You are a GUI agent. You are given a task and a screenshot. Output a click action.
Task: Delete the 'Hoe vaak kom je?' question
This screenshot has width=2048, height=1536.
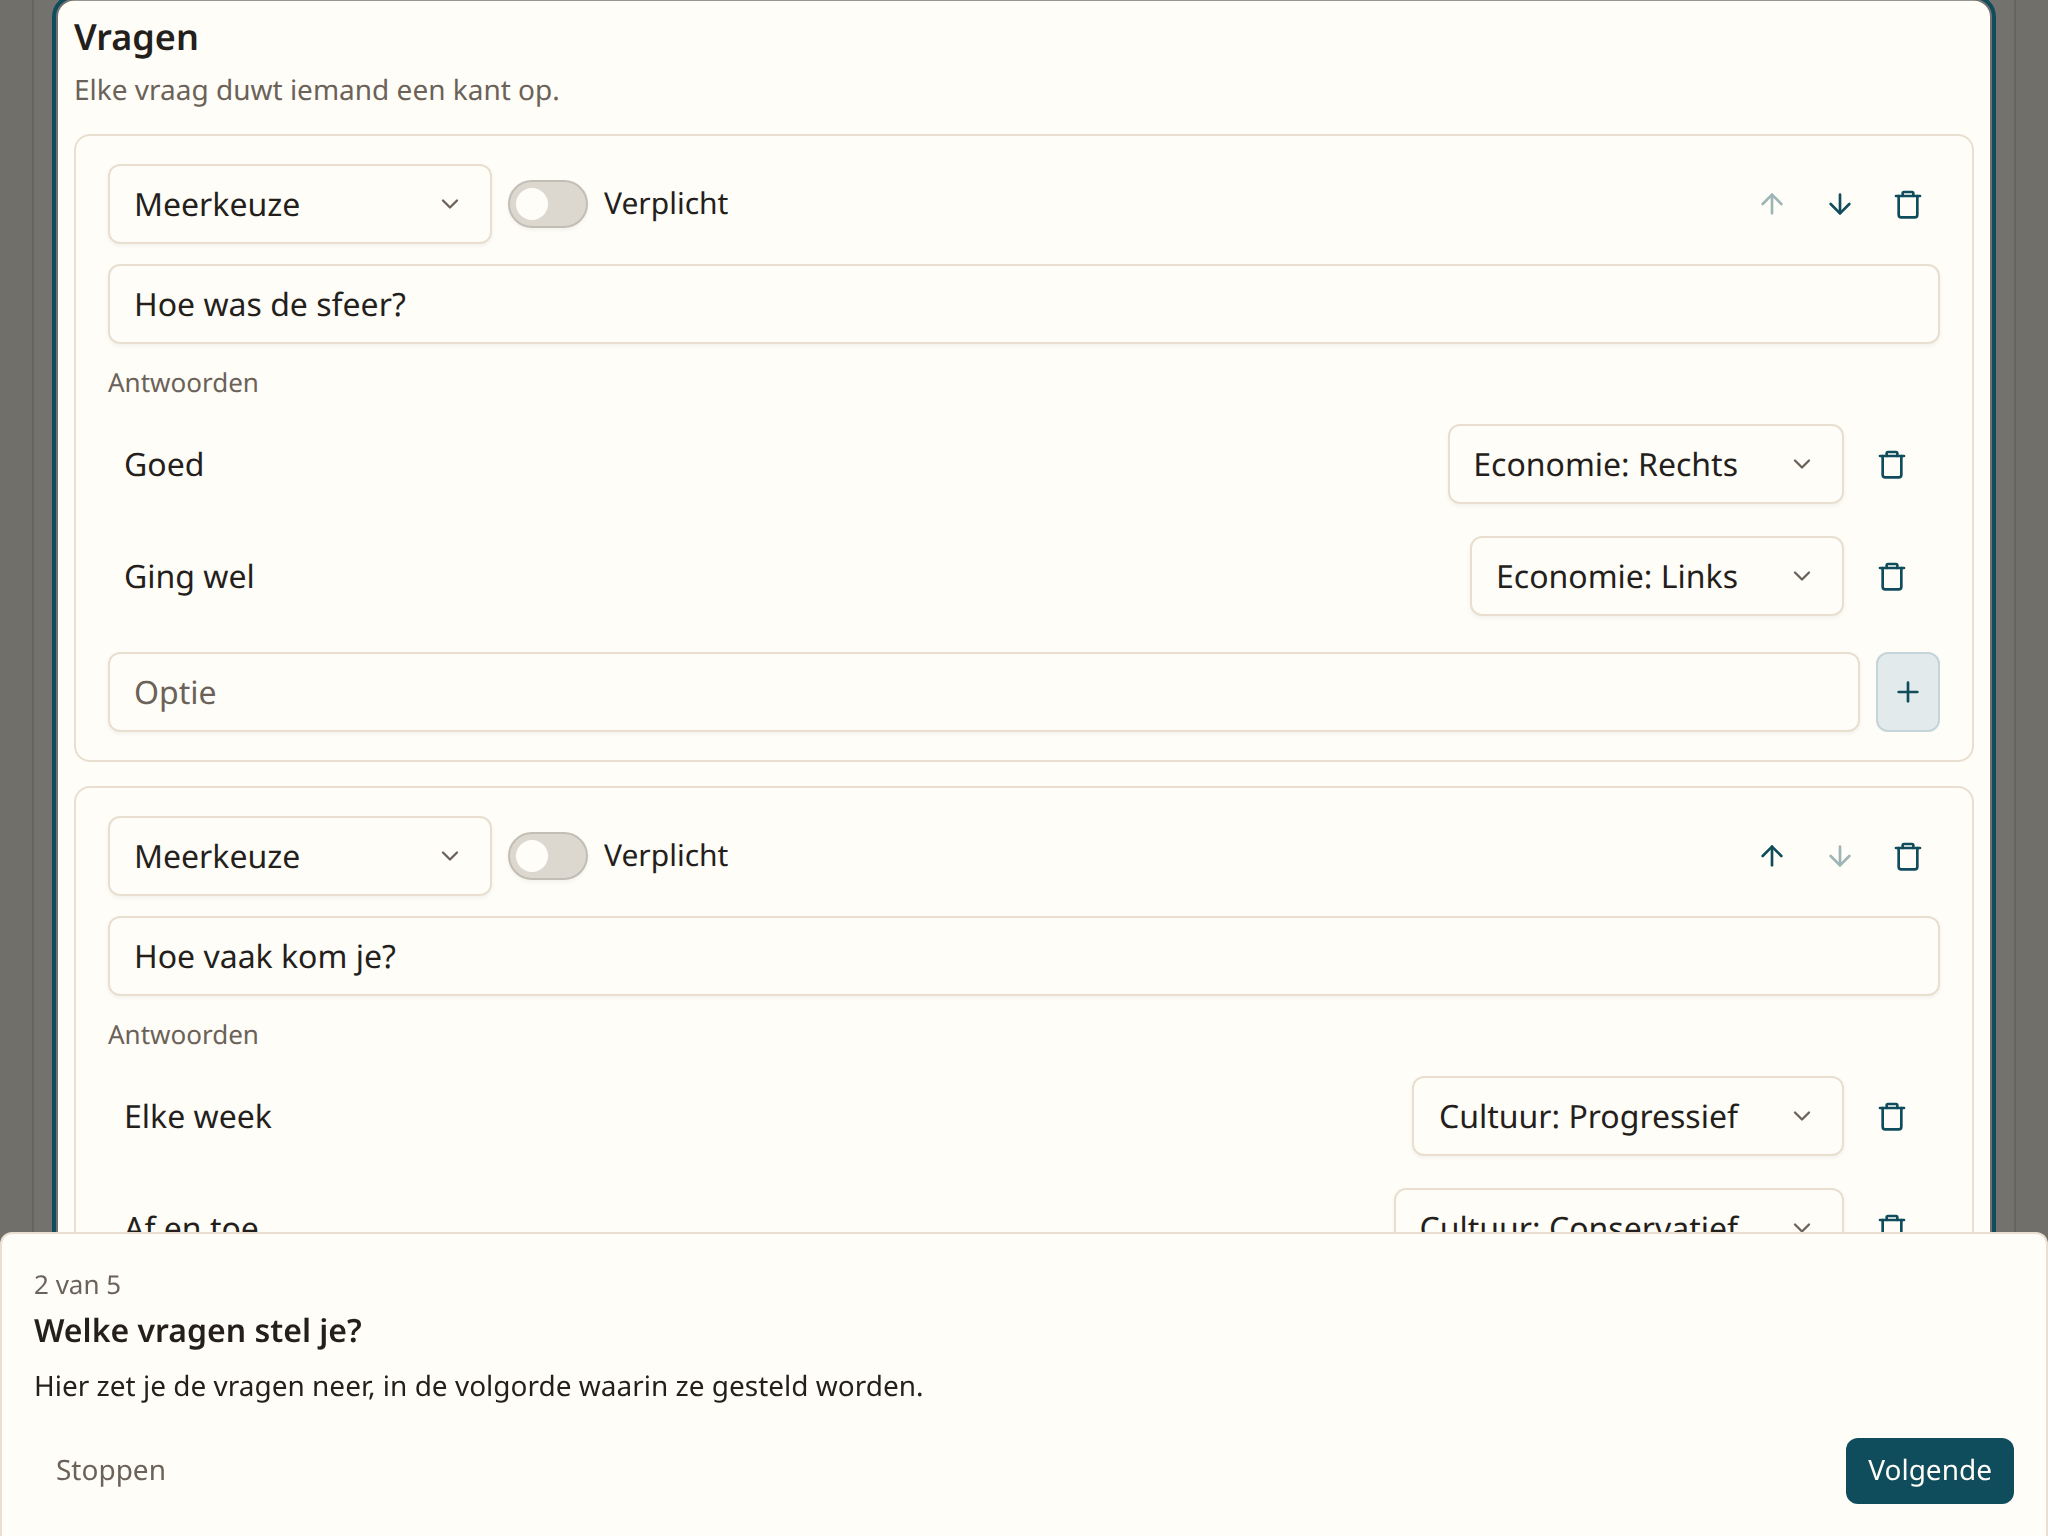pos(1907,857)
